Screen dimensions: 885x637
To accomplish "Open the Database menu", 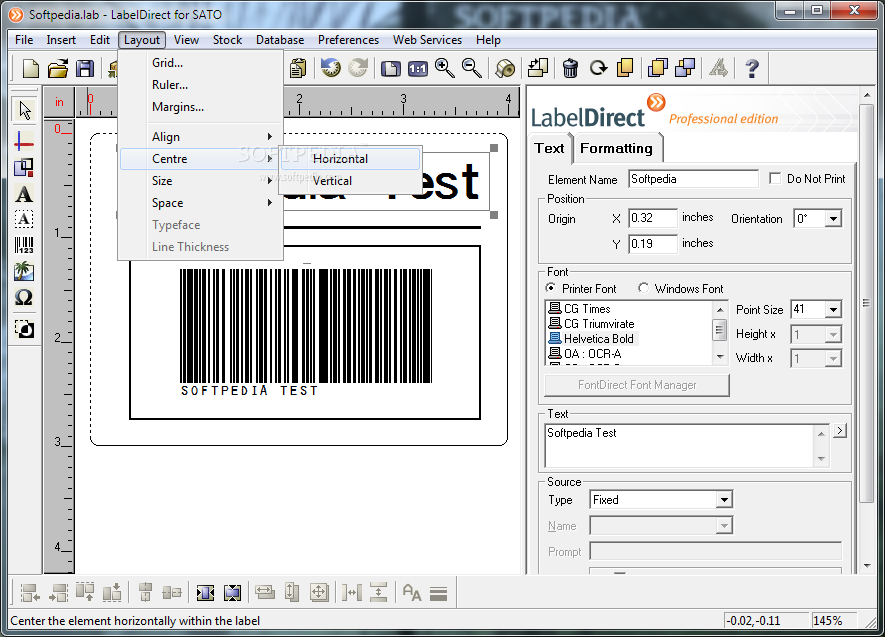I will coord(280,40).
